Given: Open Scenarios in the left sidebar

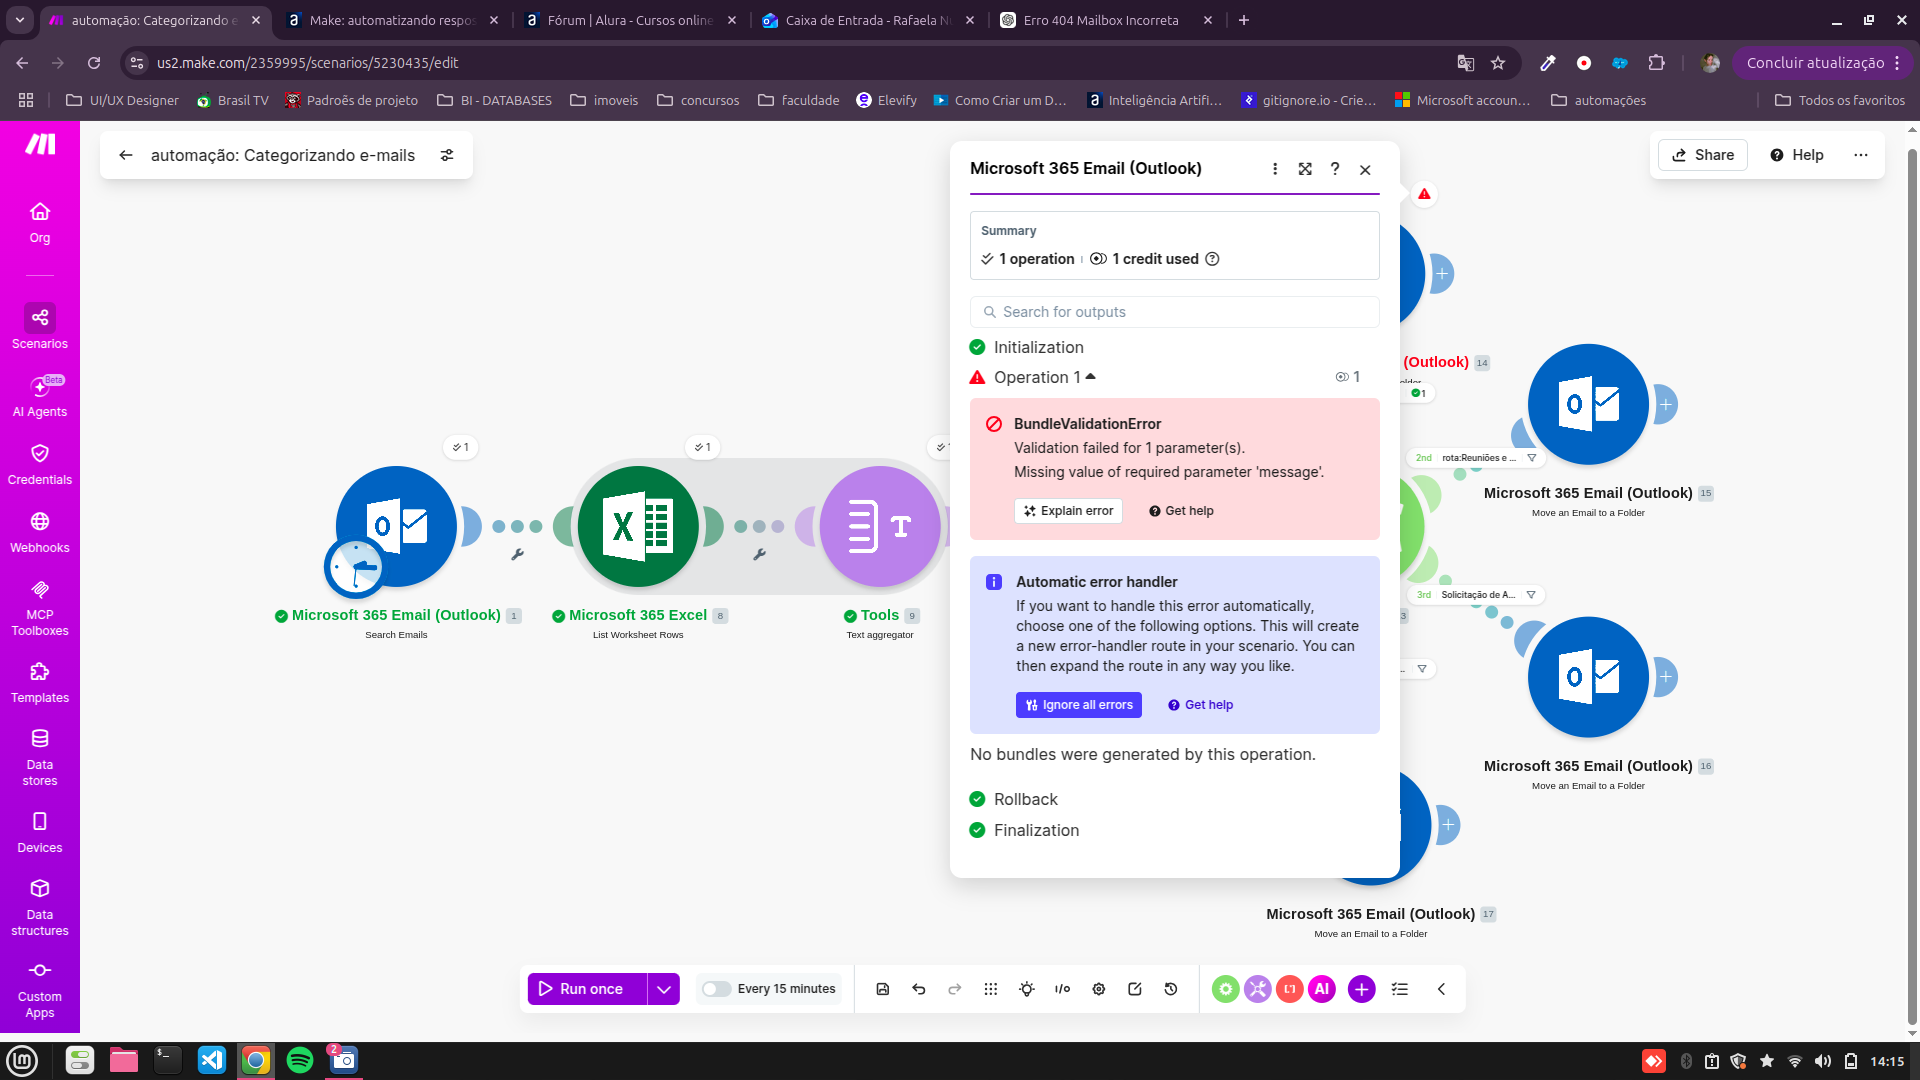Looking at the screenshot, I should [x=40, y=327].
